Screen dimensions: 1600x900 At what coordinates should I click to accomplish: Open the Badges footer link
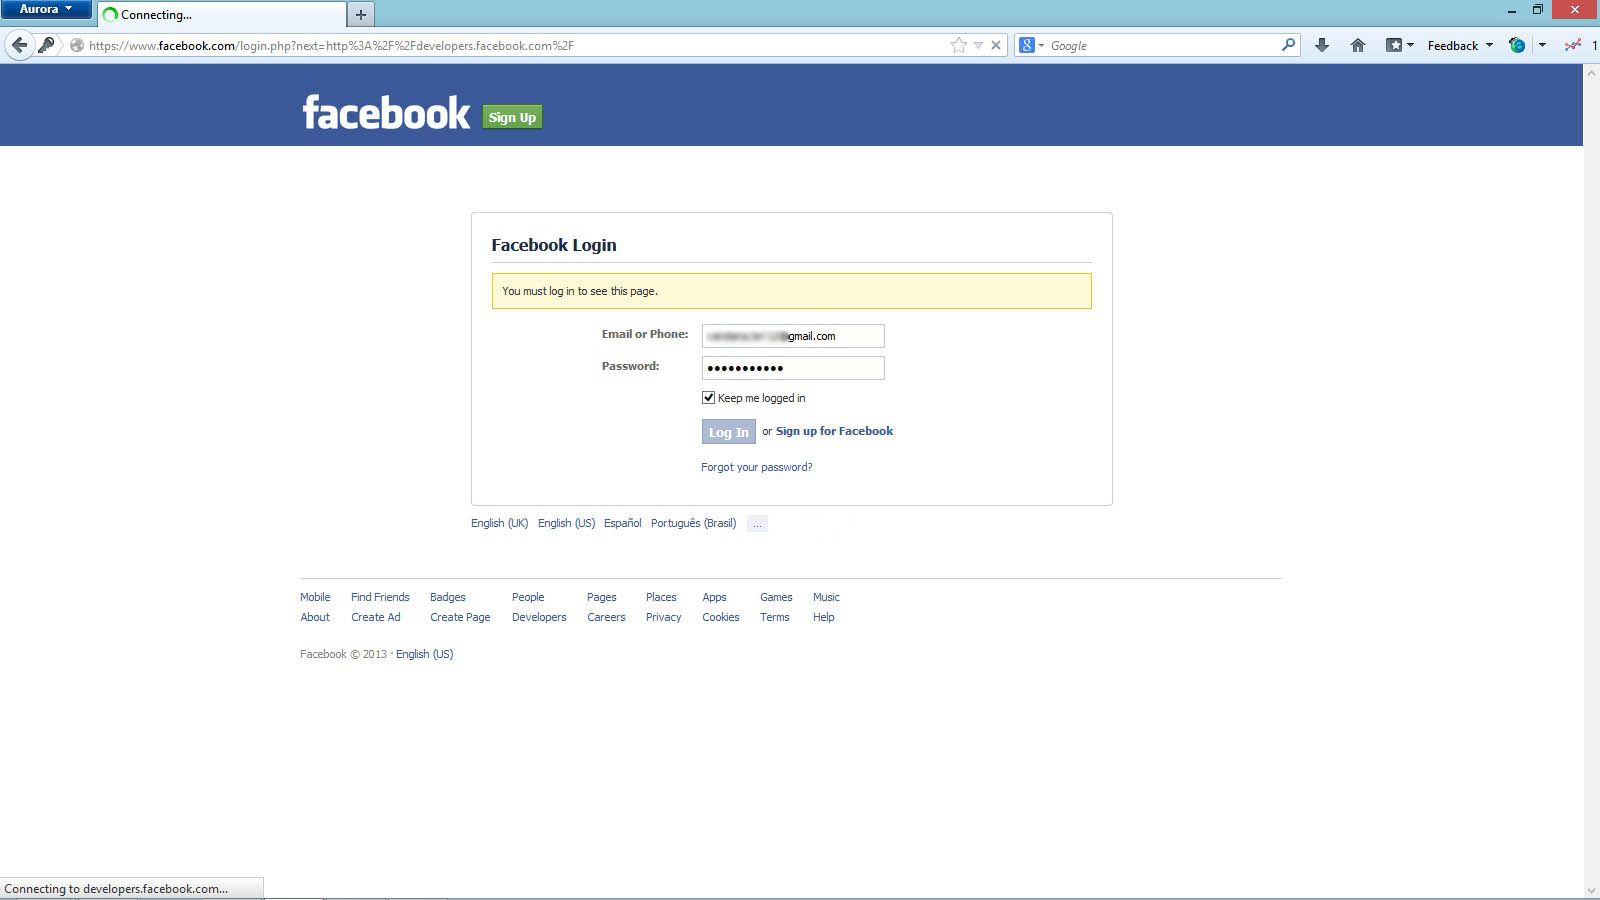coord(448,597)
